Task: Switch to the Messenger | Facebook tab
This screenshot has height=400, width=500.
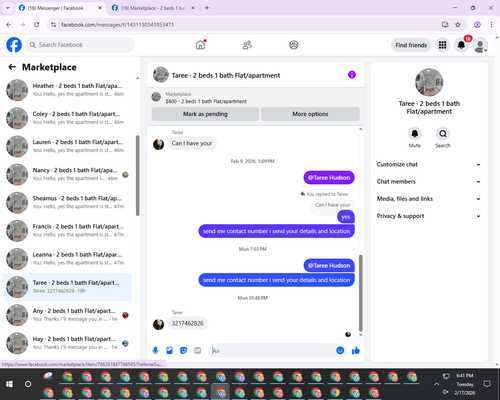Action: 60,8
